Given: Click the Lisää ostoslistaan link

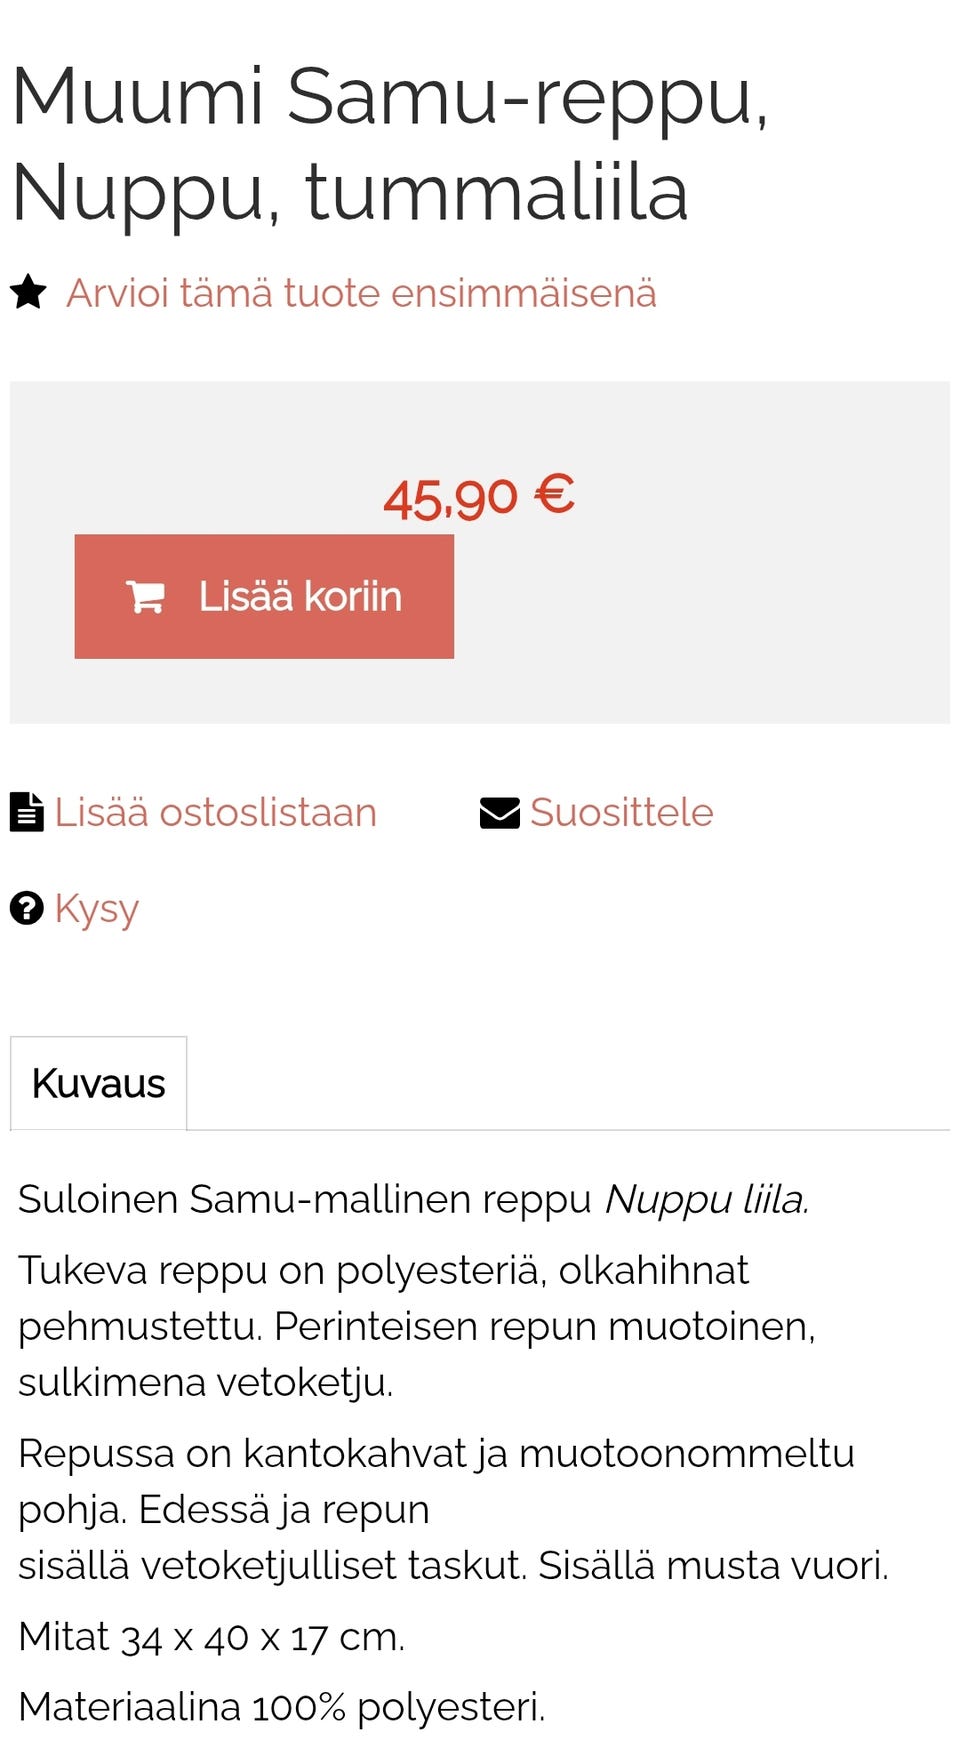Looking at the screenshot, I should pos(216,811).
